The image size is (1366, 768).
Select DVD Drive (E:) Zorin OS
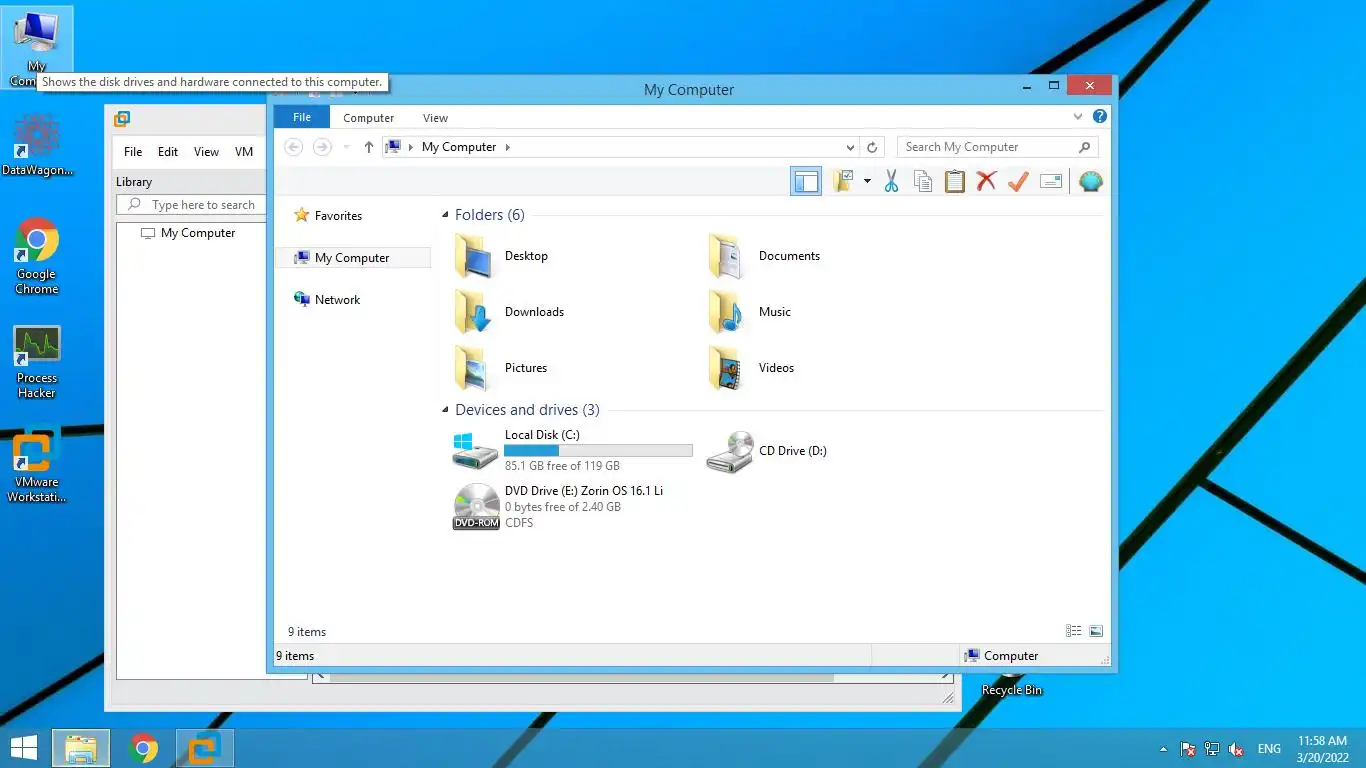558,507
